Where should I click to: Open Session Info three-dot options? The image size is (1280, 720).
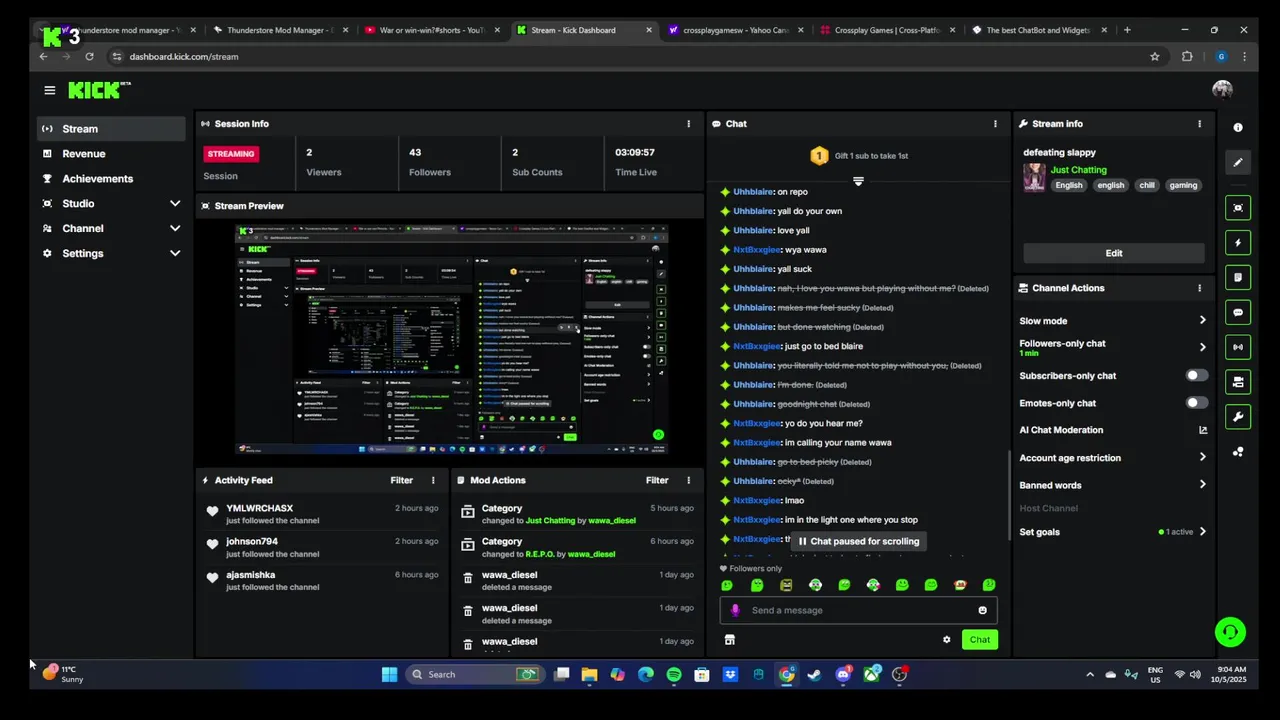[688, 124]
